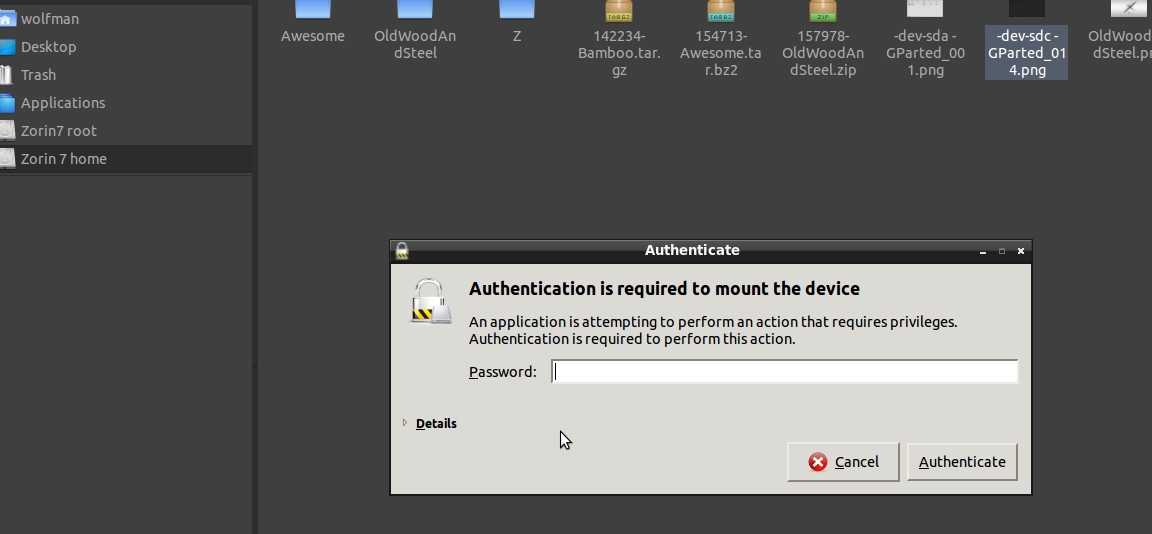Cancel the authentication dialog

pyautogui.click(x=843, y=462)
